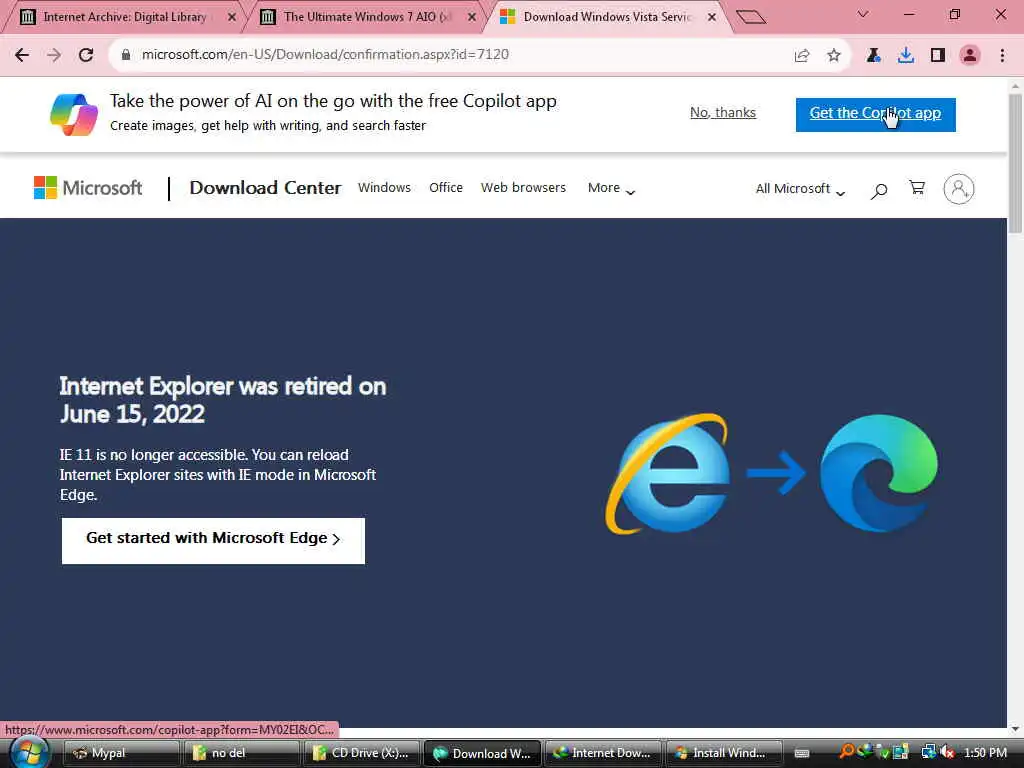
Task: Open CD Drive (X:) taskbar window
Action: [362, 753]
